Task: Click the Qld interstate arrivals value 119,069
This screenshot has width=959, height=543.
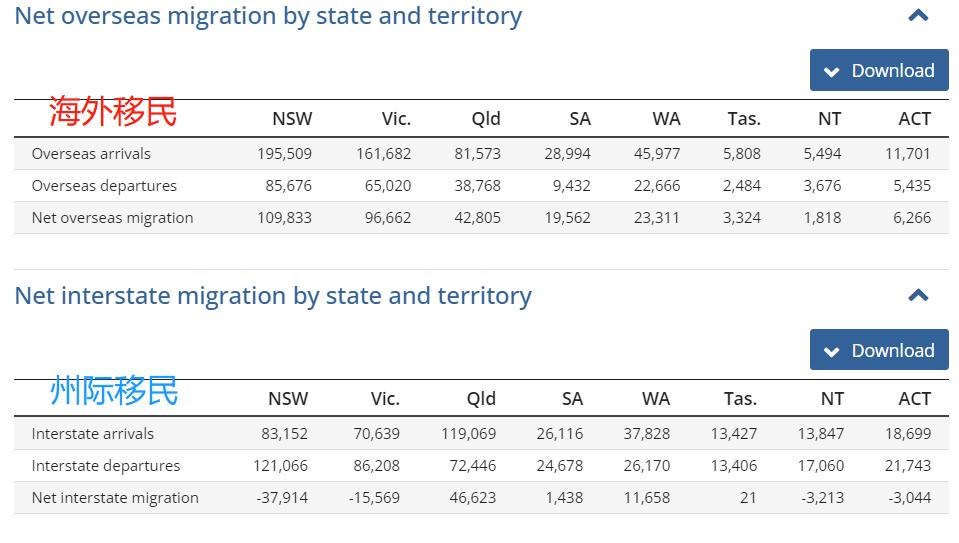Action: (x=468, y=434)
